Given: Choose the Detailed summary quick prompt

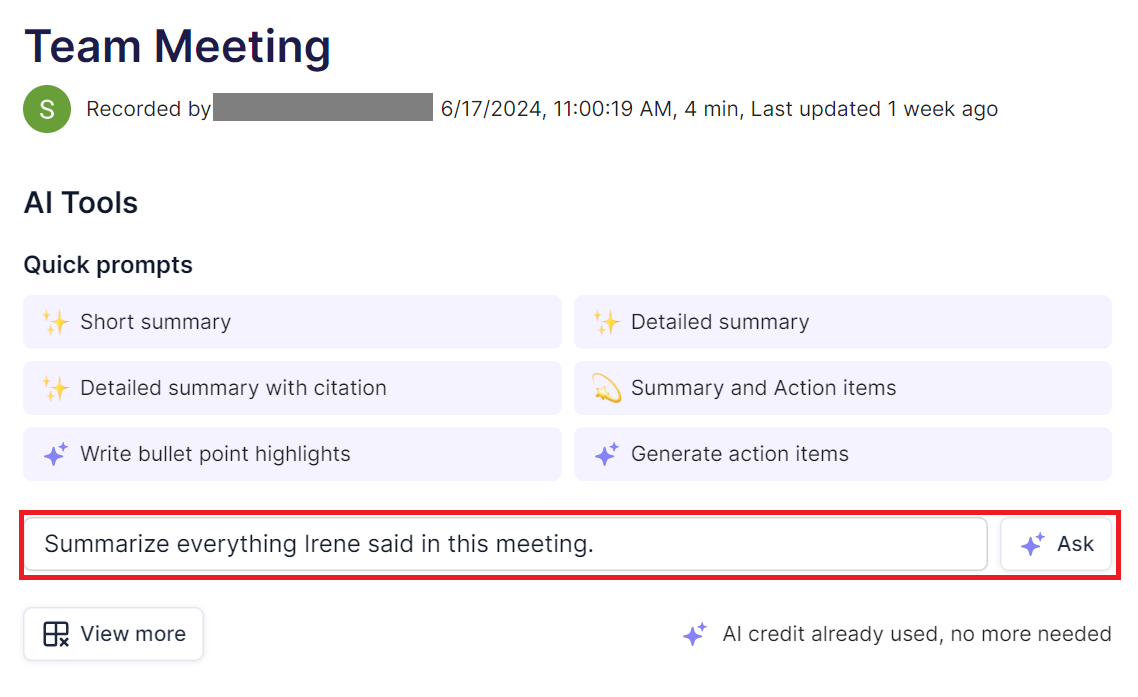Looking at the screenshot, I should [842, 322].
